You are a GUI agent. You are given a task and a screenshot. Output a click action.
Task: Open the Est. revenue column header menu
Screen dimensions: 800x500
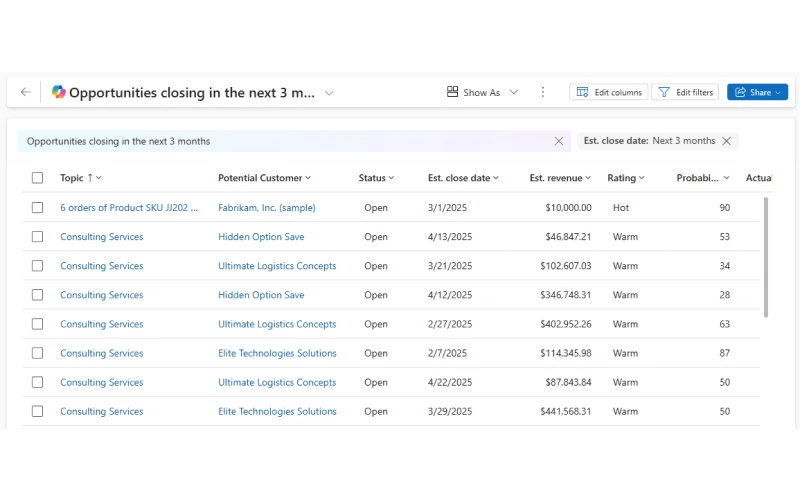[x=560, y=178]
